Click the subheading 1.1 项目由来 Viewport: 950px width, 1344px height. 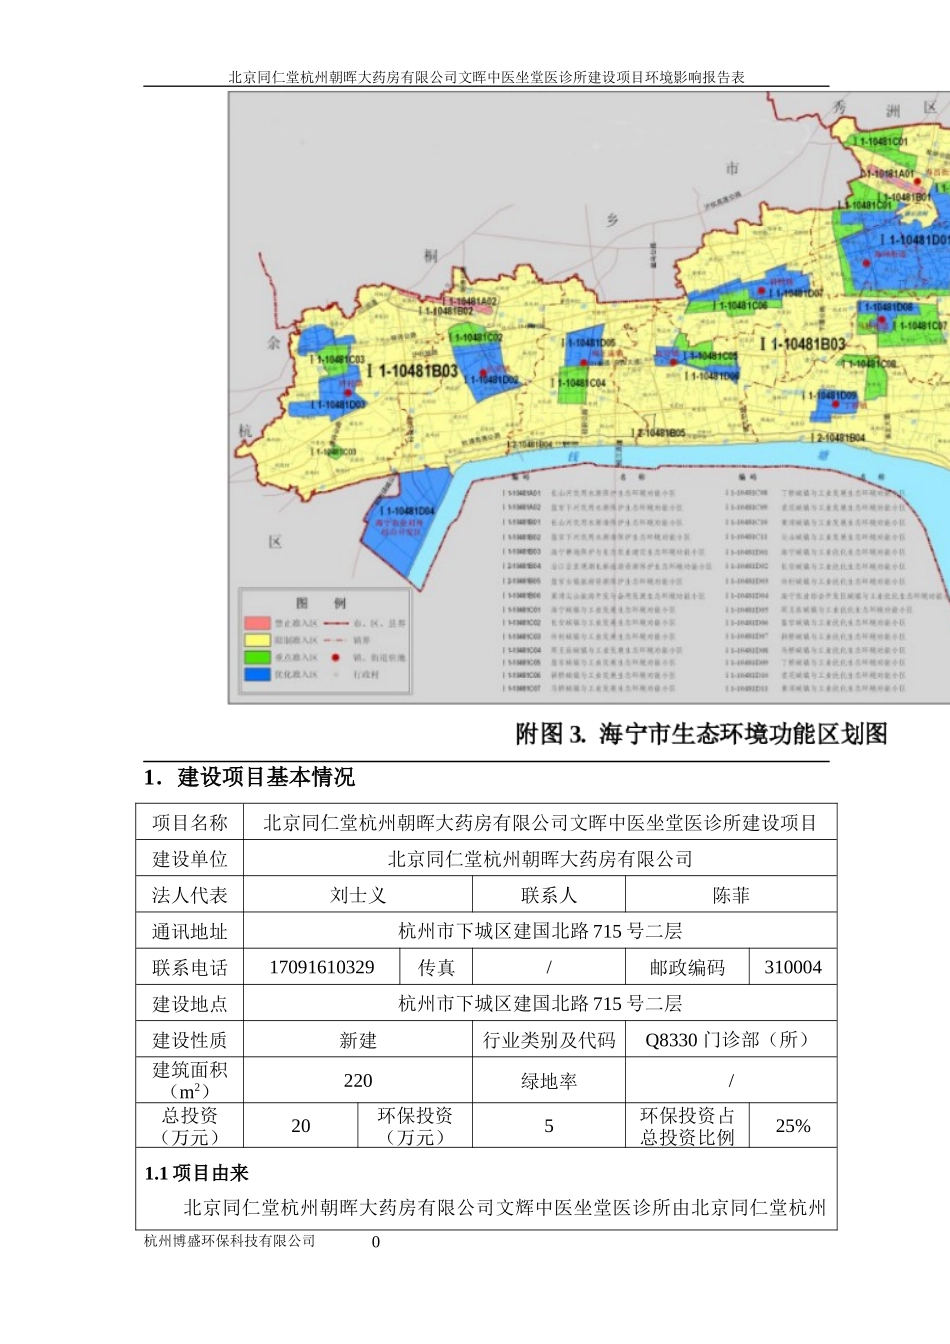197,1173
